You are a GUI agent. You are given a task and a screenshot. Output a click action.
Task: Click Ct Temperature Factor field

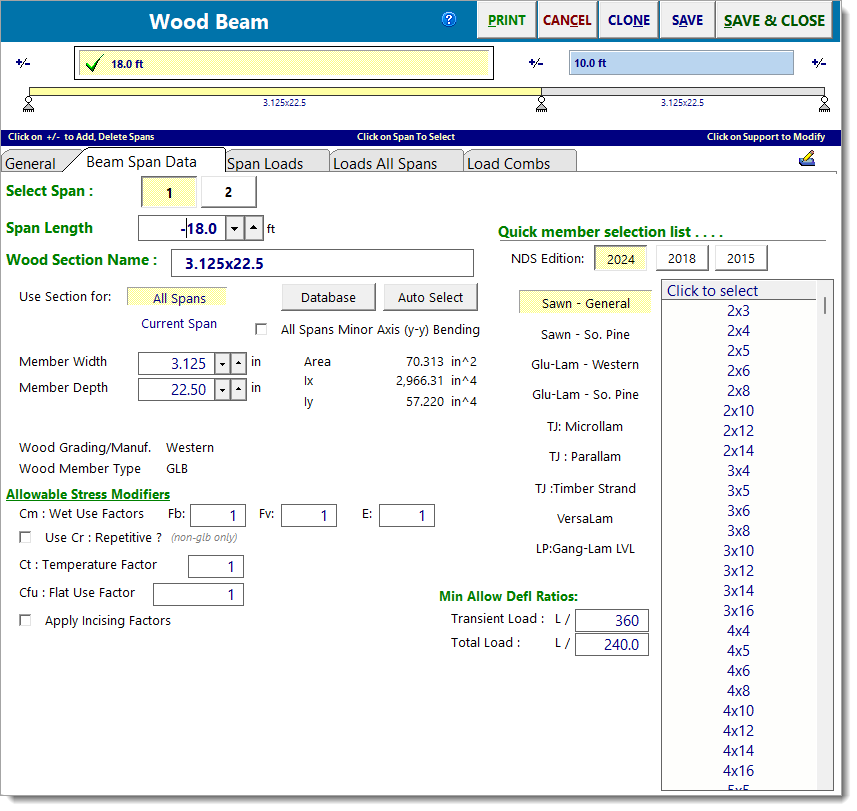[x=216, y=566]
